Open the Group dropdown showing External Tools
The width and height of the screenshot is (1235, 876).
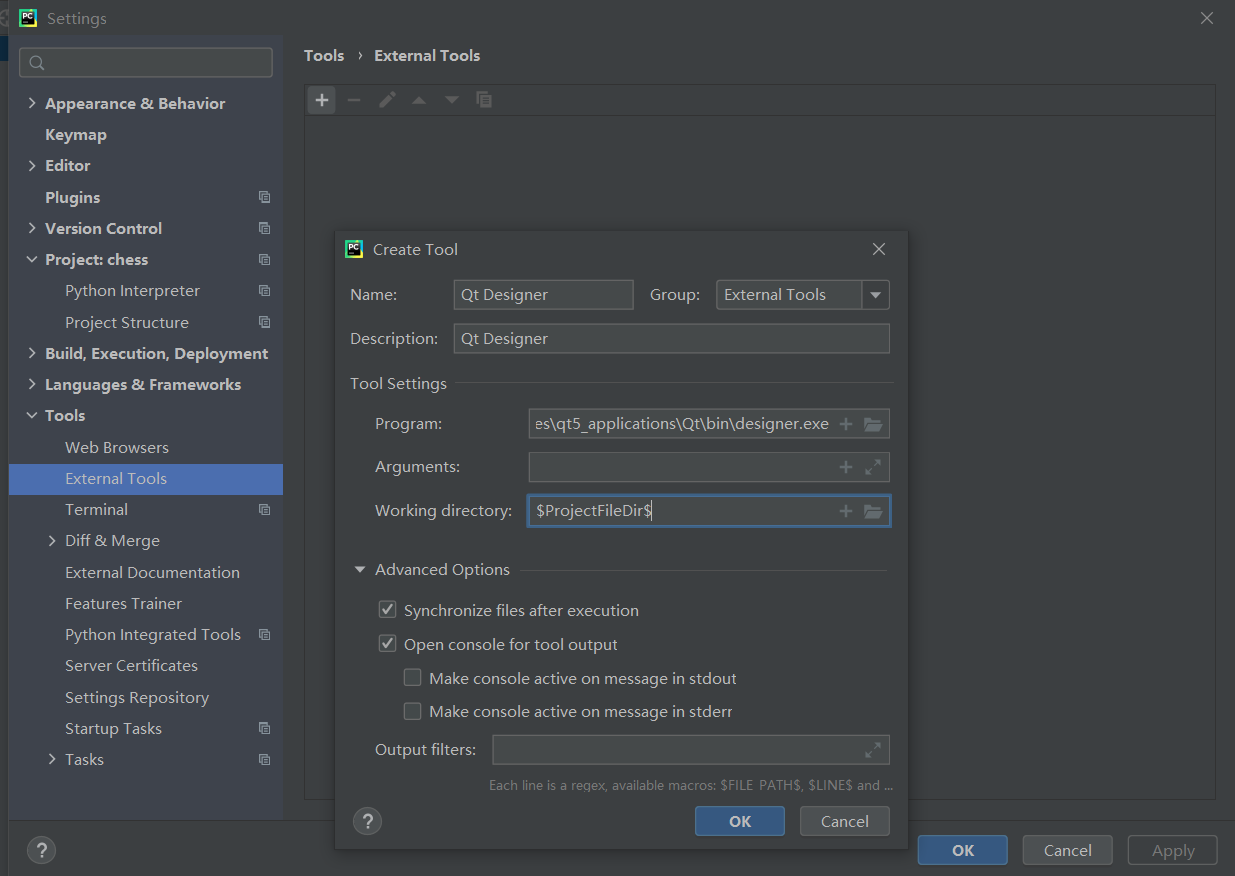875,294
